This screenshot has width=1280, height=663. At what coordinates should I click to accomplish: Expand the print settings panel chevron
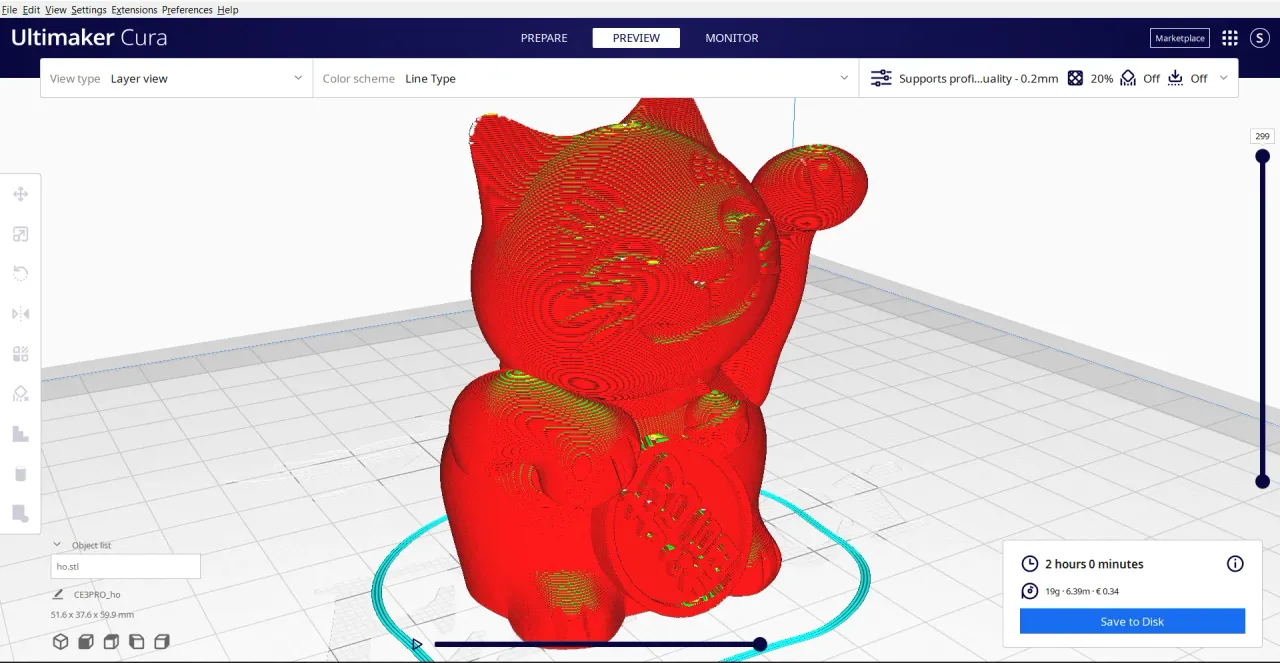(1223, 77)
